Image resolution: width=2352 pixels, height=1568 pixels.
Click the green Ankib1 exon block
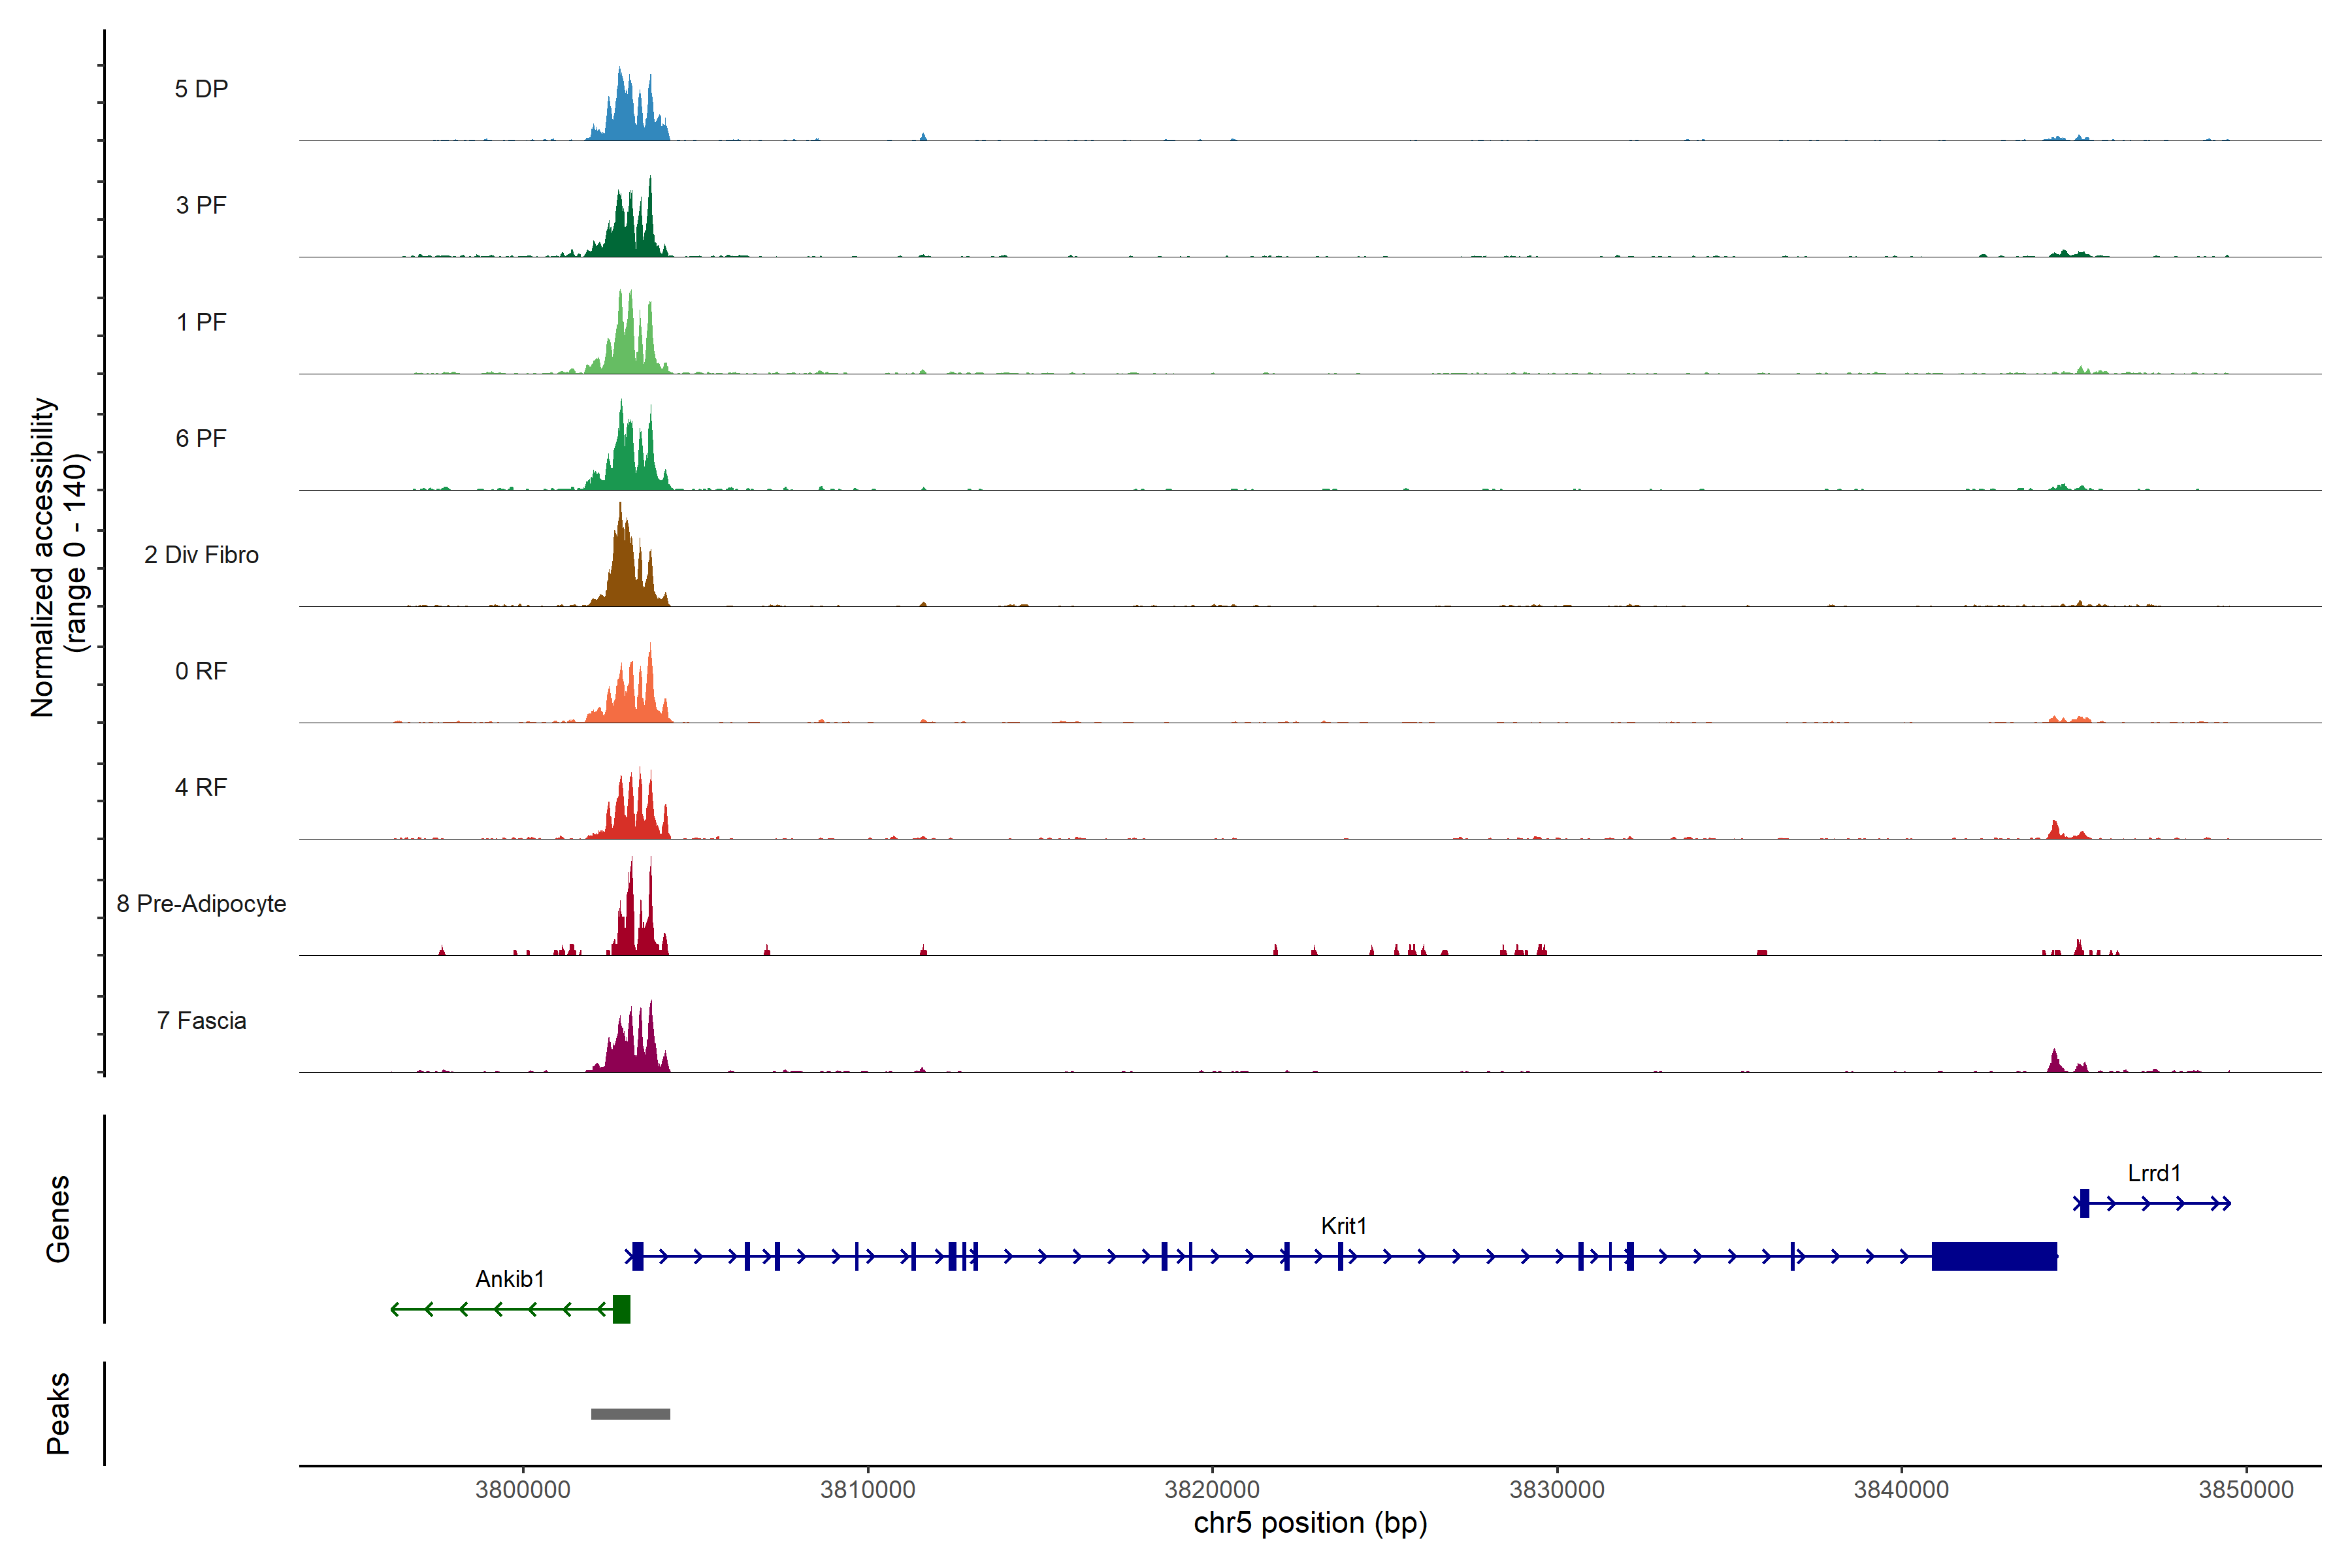(x=621, y=1308)
